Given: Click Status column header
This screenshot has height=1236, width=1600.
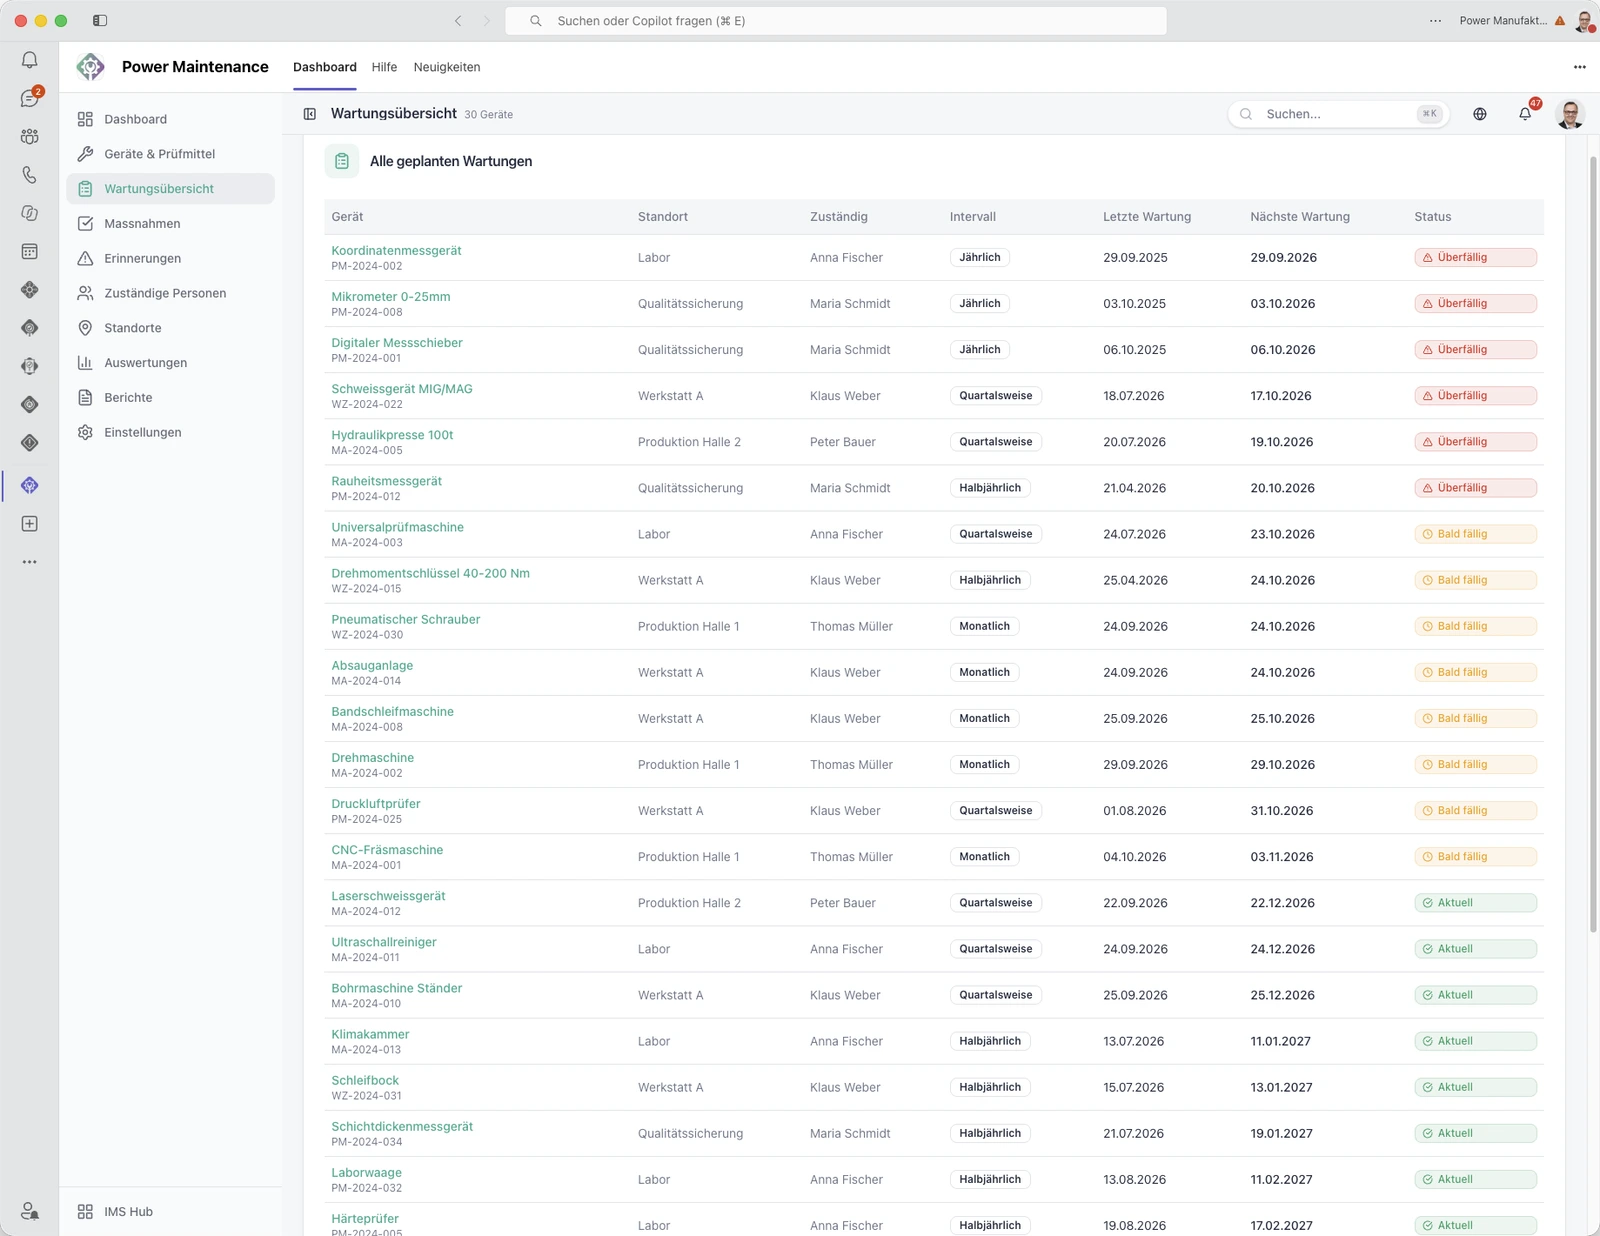Looking at the screenshot, I should pyautogui.click(x=1432, y=217).
